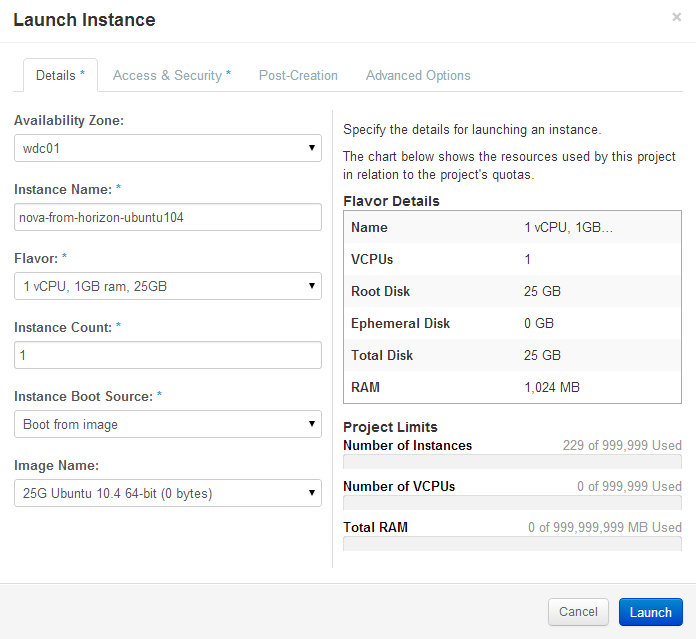Click the Project Limits heading

pos(390,427)
